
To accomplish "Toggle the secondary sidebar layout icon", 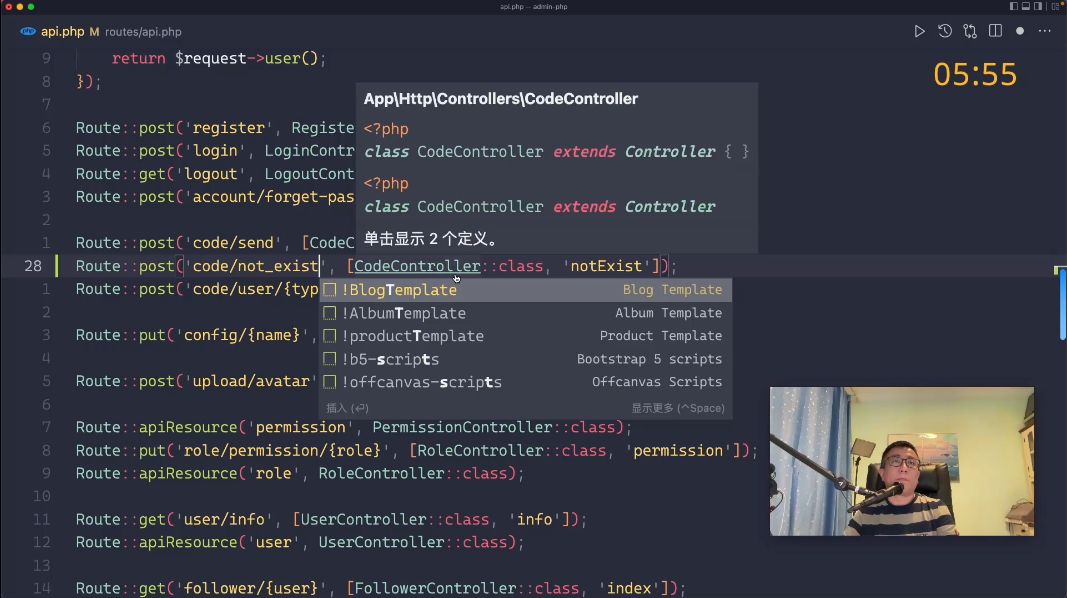I will pos(1038,6).
